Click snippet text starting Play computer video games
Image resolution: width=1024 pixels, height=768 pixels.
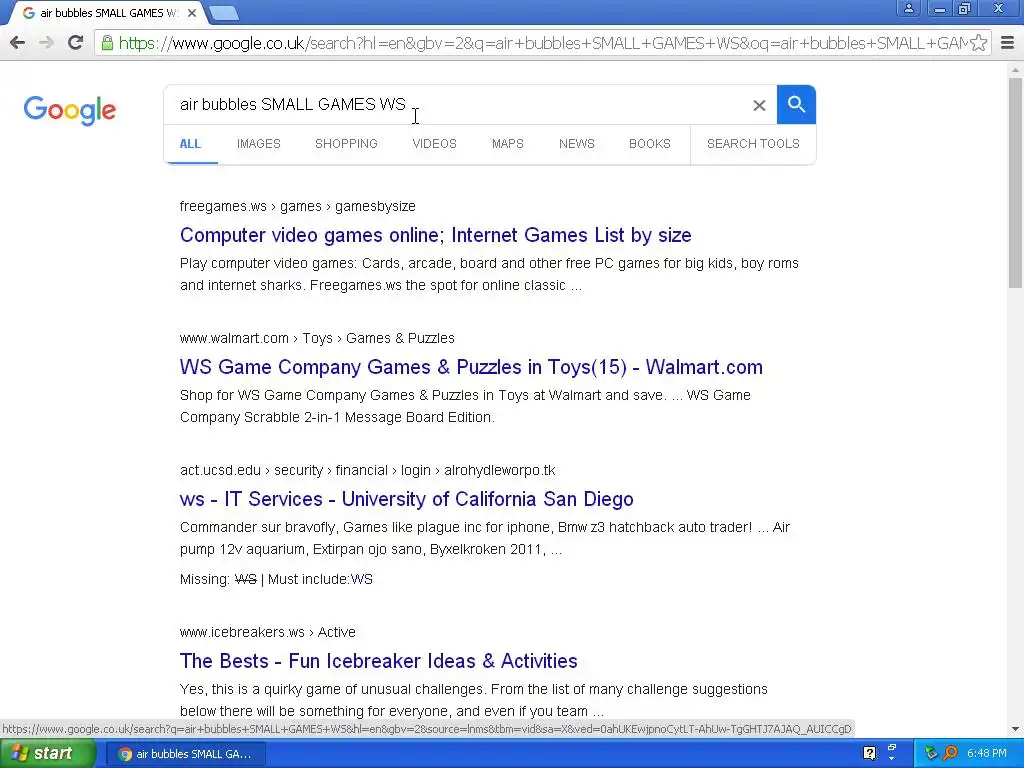[x=489, y=274]
